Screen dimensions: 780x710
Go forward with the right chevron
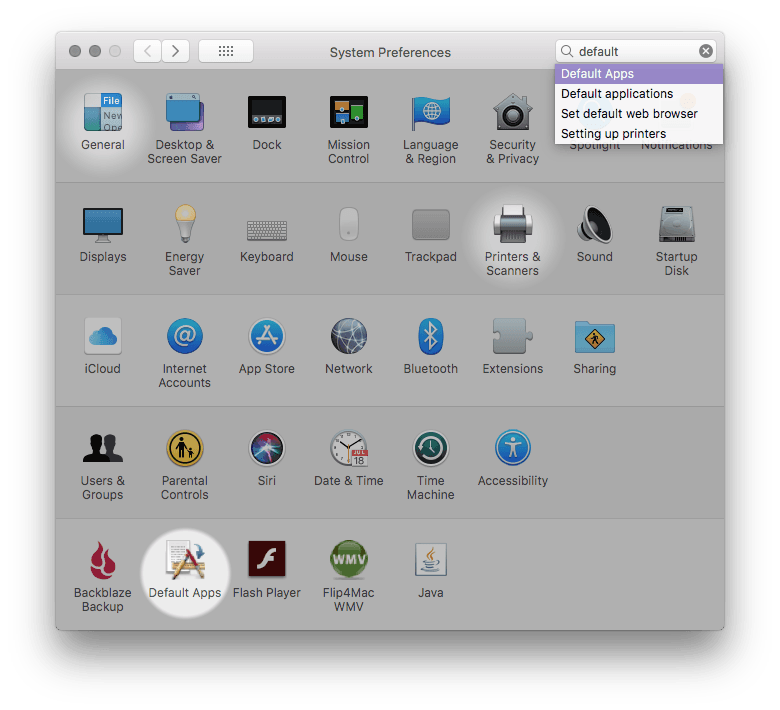[175, 51]
